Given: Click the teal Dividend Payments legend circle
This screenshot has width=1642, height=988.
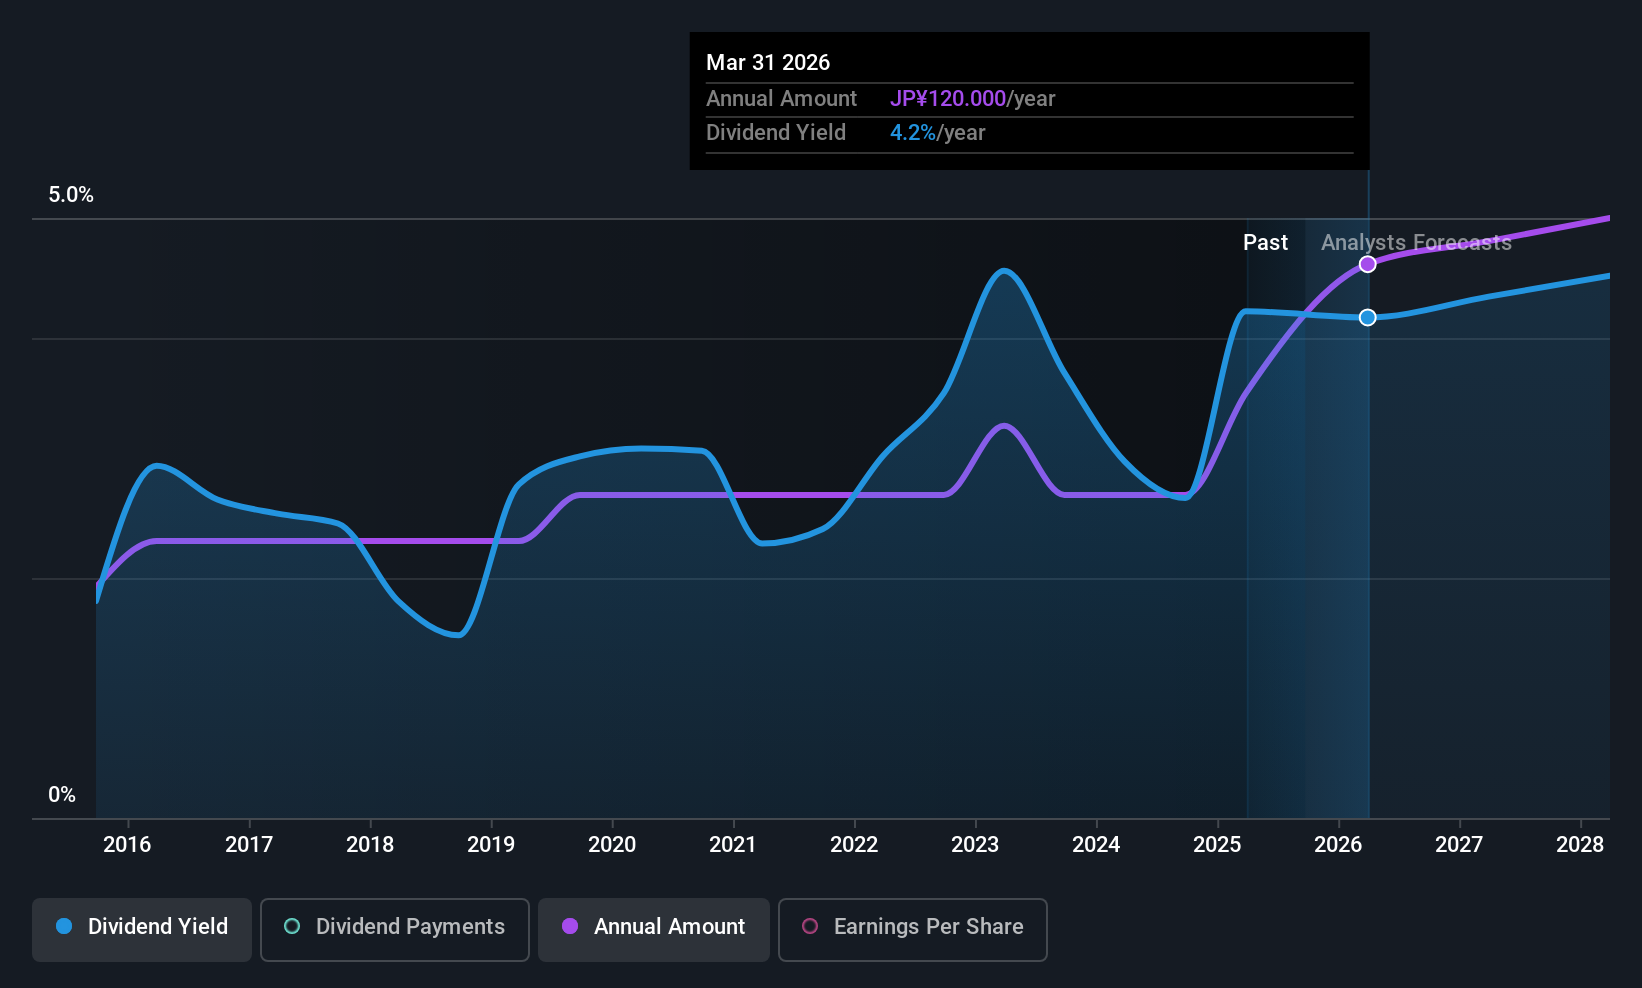Looking at the screenshot, I should pyautogui.click(x=292, y=926).
